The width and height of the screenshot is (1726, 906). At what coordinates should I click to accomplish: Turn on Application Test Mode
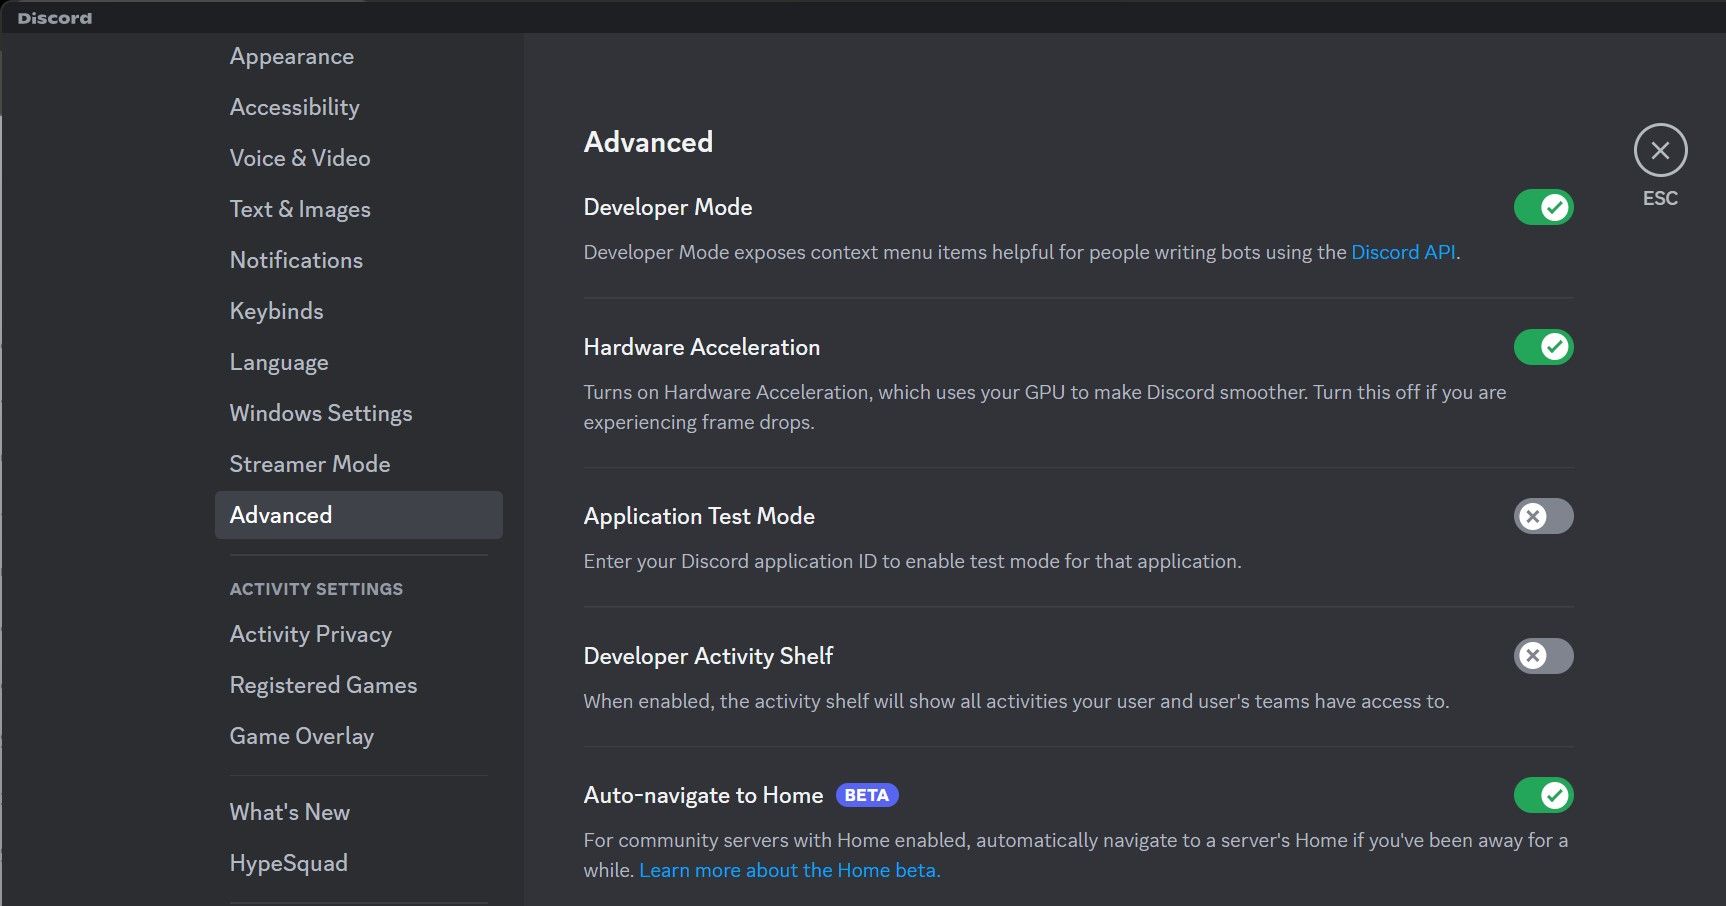click(x=1542, y=517)
